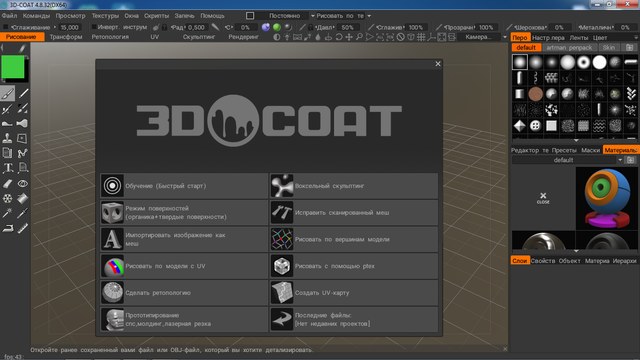Image resolution: width=640 pixels, height=360 pixels.
Task: Select the colorful sphere material thumbnail
Action: click(607, 198)
